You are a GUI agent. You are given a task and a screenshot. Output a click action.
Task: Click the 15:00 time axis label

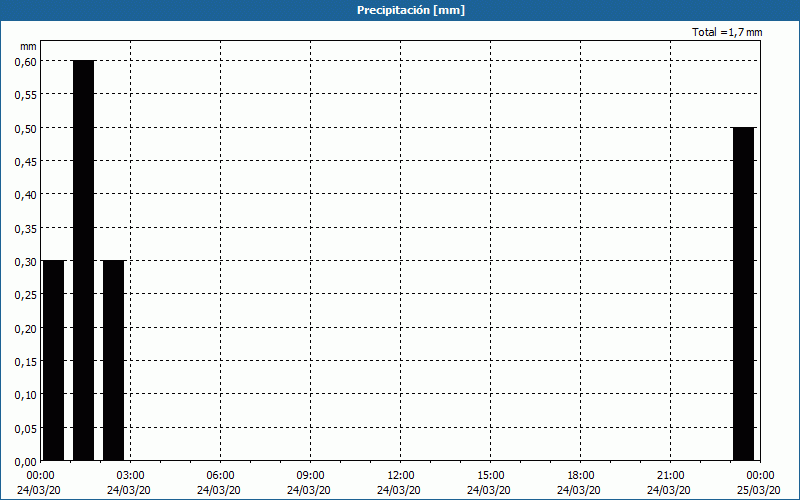pyautogui.click(x=490, y=476)
